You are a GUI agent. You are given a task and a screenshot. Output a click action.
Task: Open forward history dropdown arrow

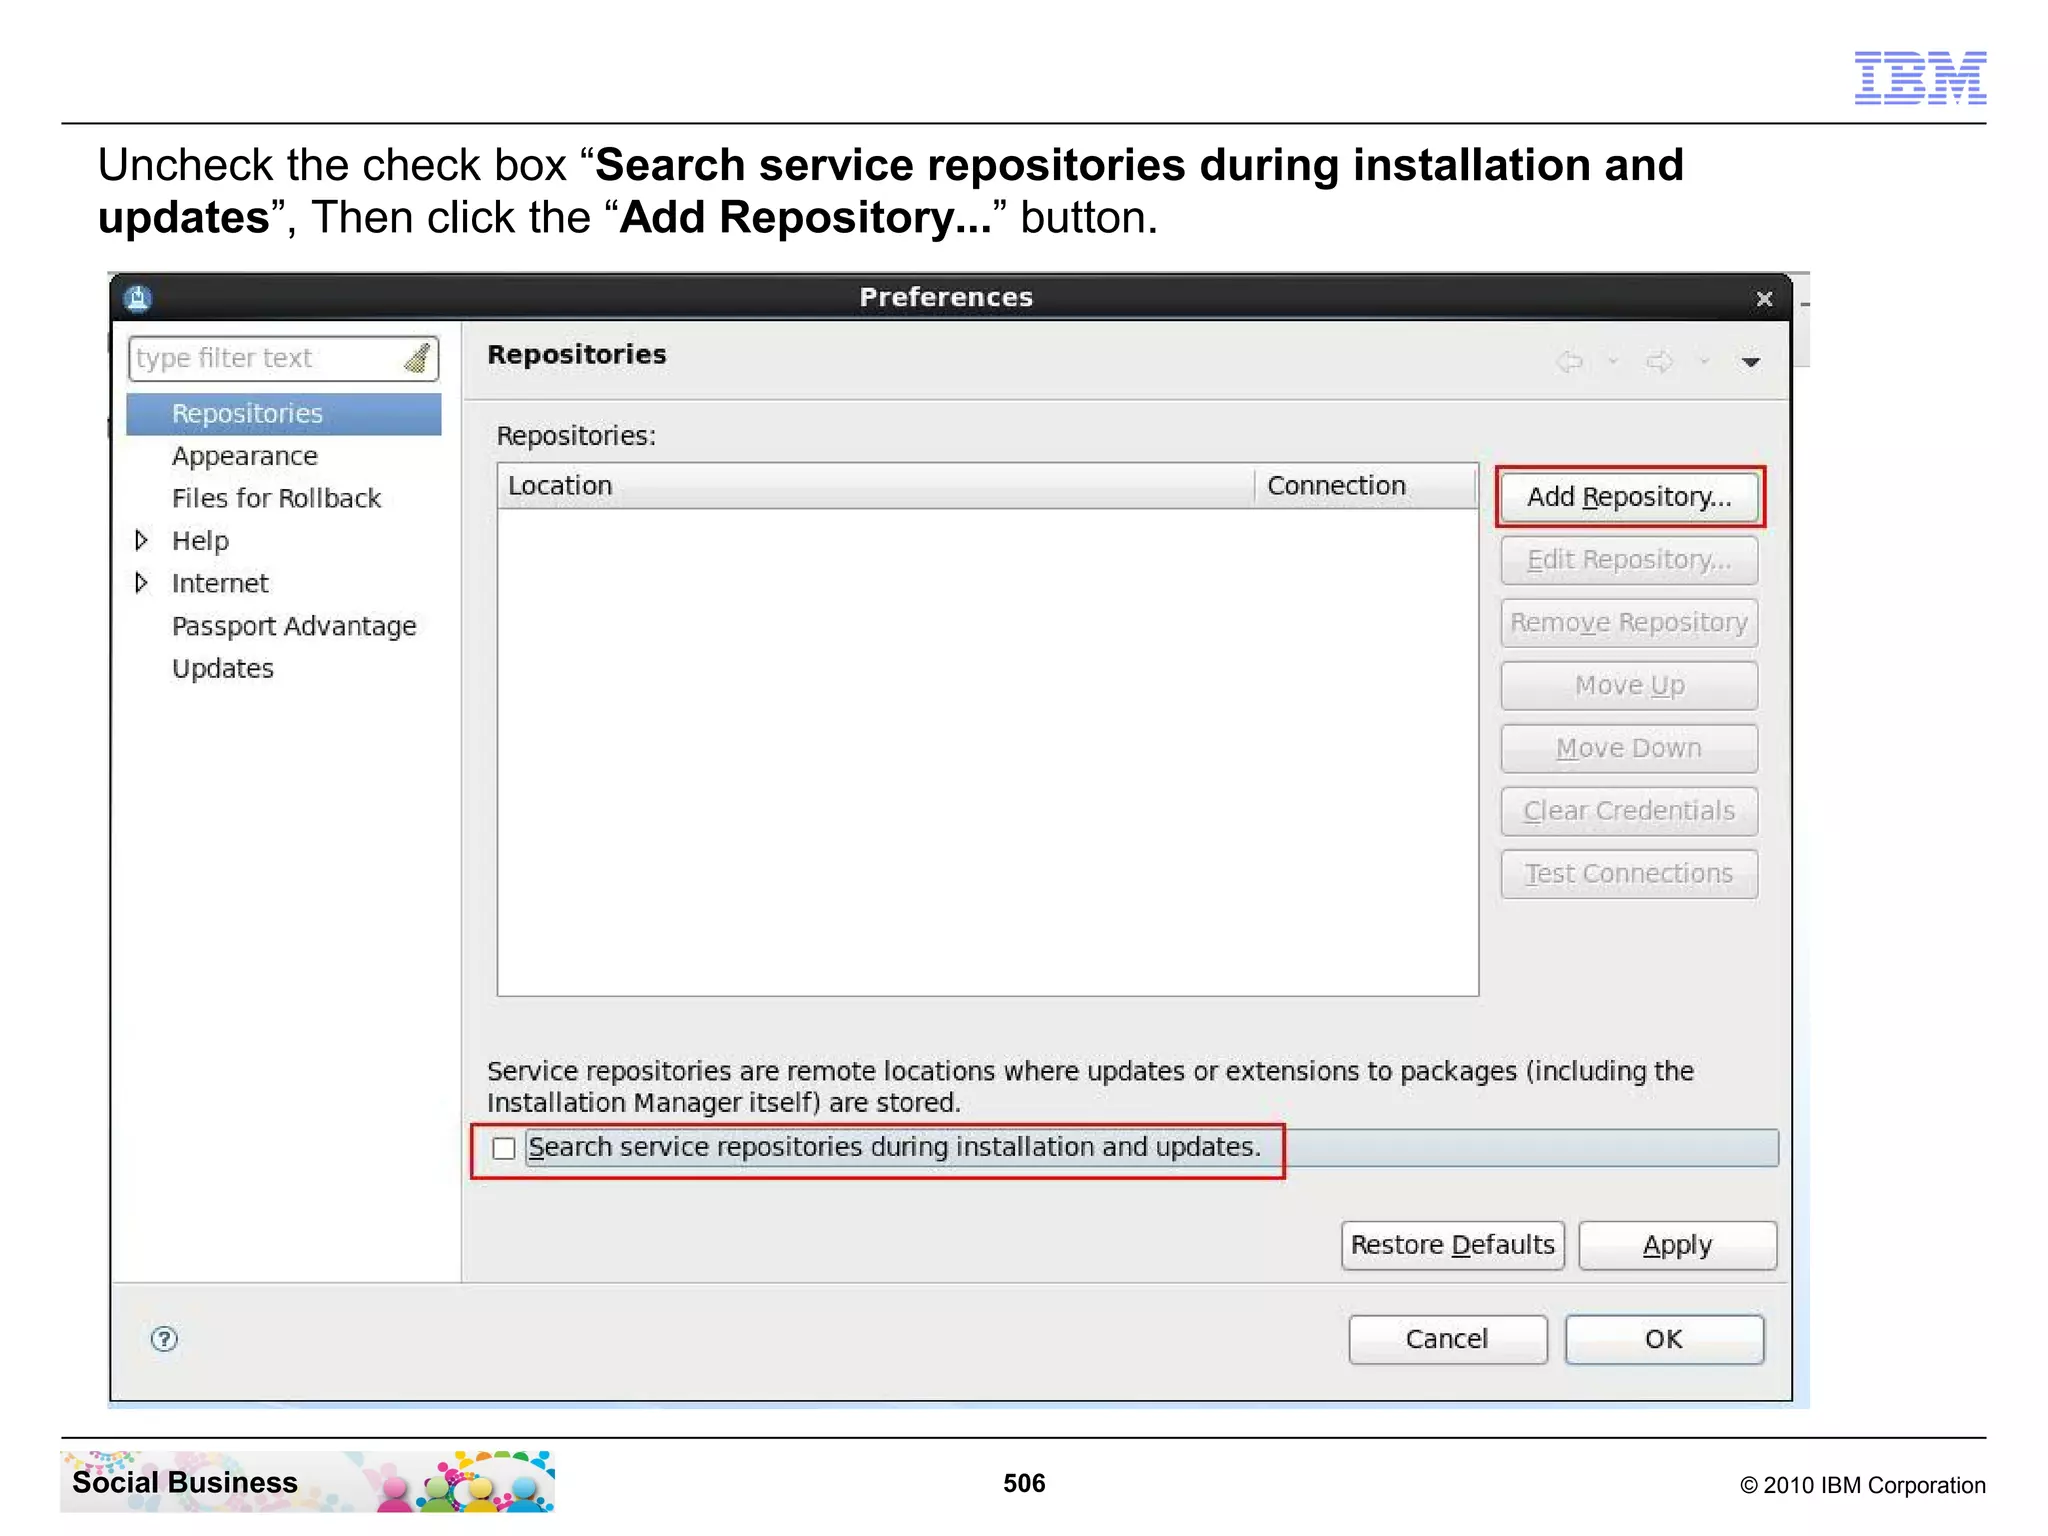pyautogui.click(x=1704, y=361)
